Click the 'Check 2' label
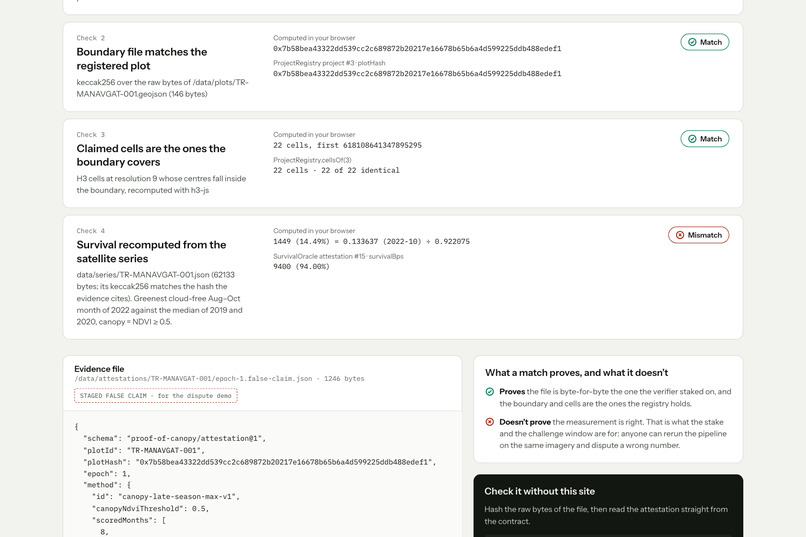Image resolution: width=806 pixels, height=537 pixels. (90, 38)
